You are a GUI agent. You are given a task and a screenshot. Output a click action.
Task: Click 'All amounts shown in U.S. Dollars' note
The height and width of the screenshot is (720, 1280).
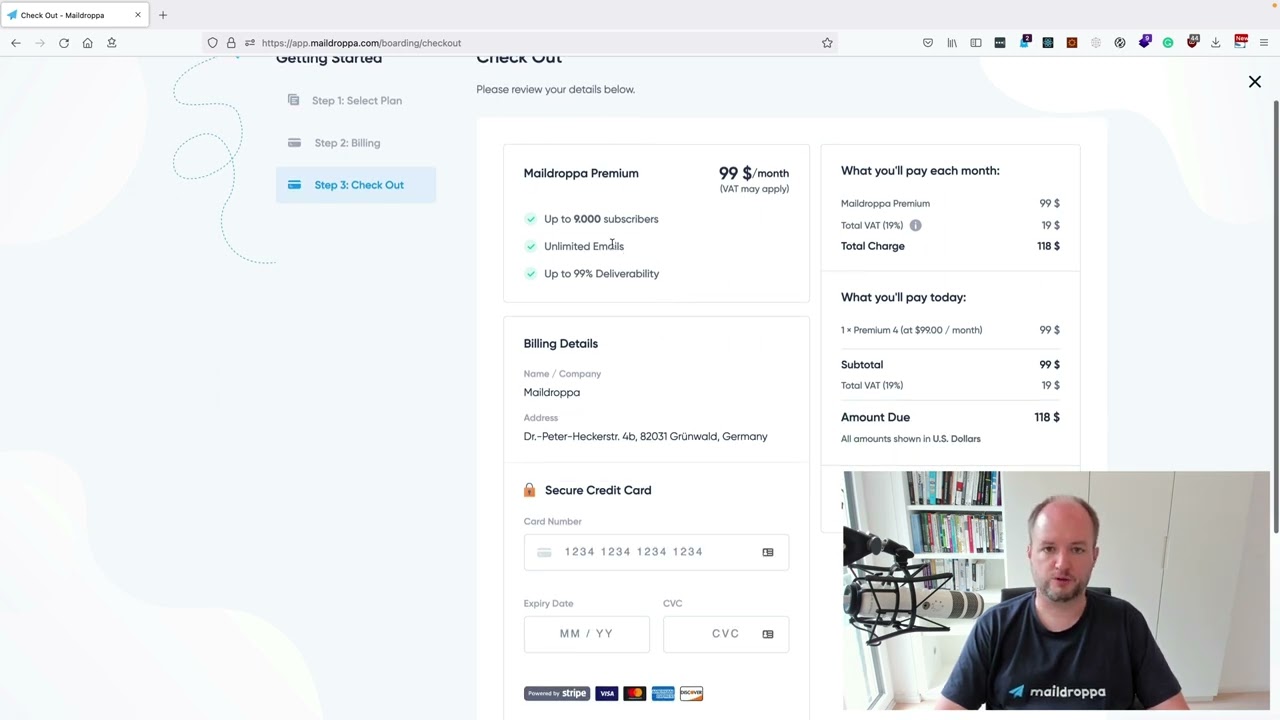911,439
